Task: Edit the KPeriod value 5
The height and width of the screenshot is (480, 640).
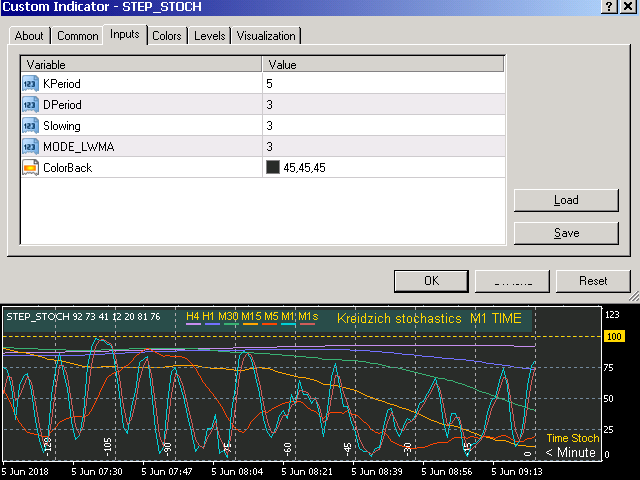Action: 380,84
